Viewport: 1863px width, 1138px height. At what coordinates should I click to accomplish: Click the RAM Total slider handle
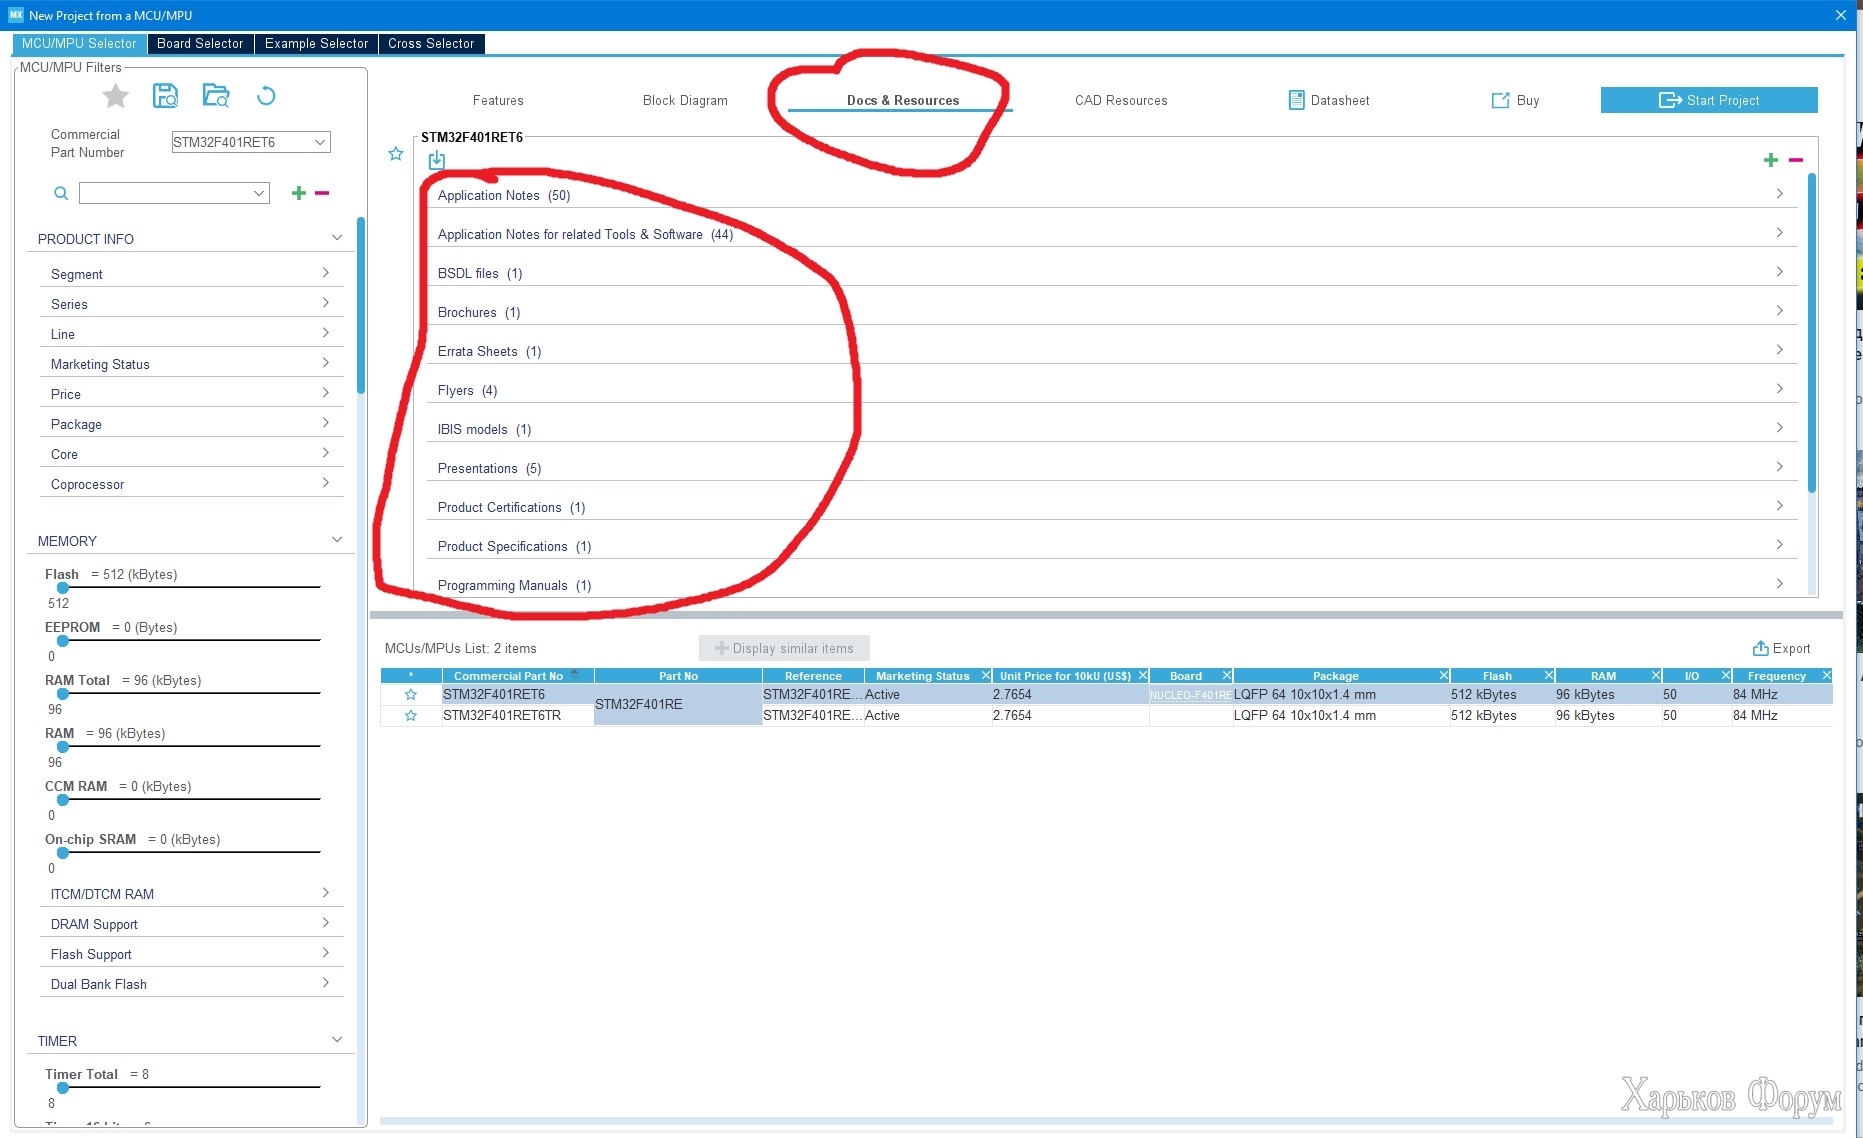coord(62,694)
